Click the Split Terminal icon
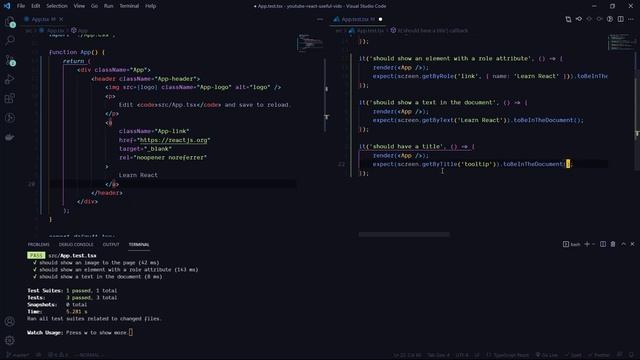This screenshot has height=360, width=640. coord(602,244)
